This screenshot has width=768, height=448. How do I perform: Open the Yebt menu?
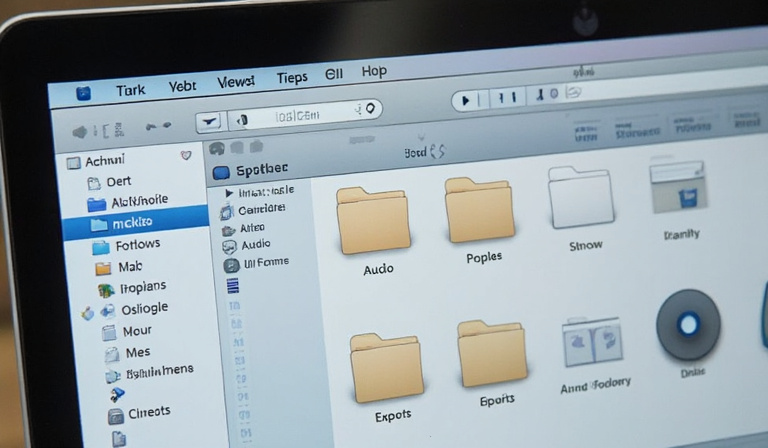point(182,86)
